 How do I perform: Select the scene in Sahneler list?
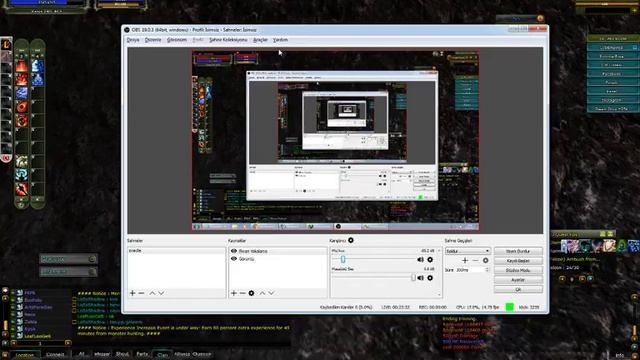click(x=176, y=251)
